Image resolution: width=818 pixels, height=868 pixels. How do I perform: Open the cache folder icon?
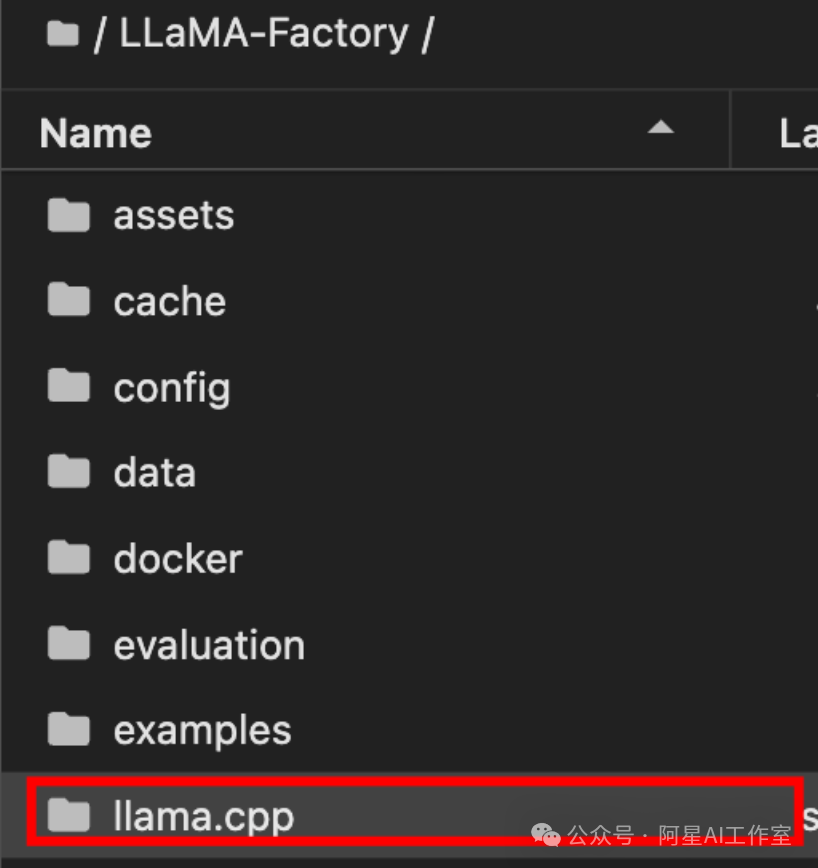point(69,301)
